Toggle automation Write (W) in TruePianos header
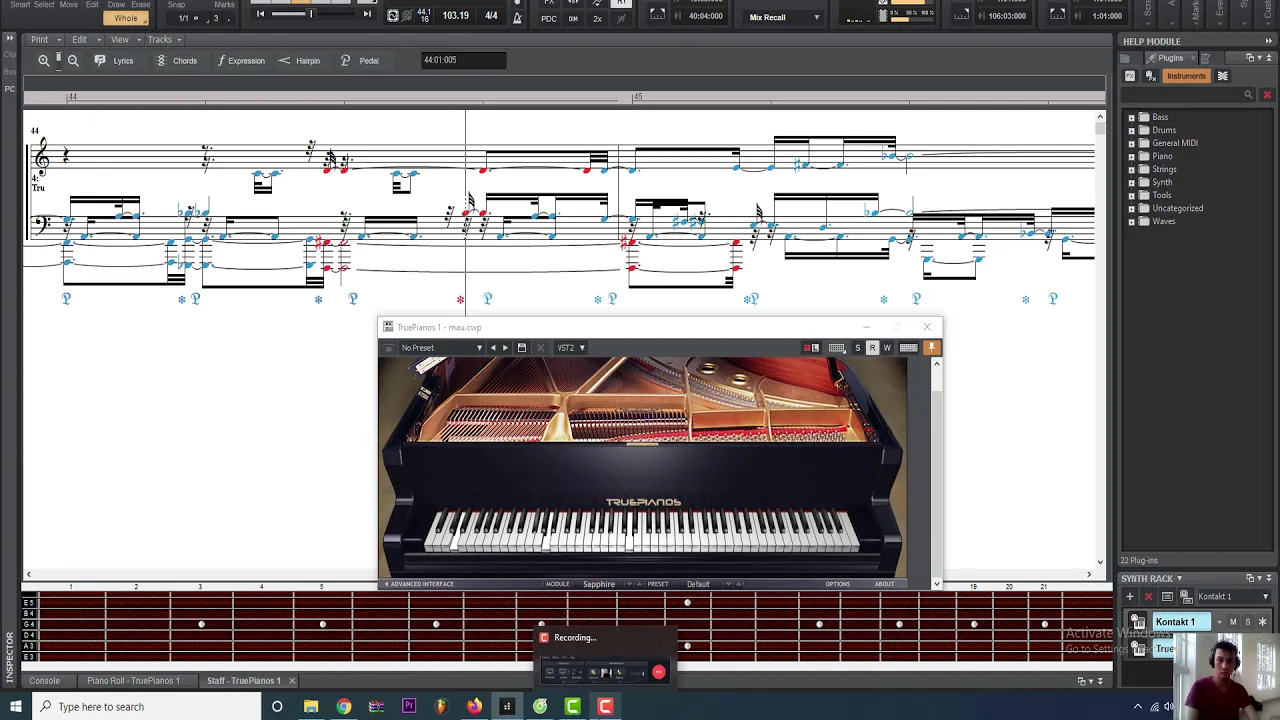The image size is (1280, 720). (x=887, y=348)
